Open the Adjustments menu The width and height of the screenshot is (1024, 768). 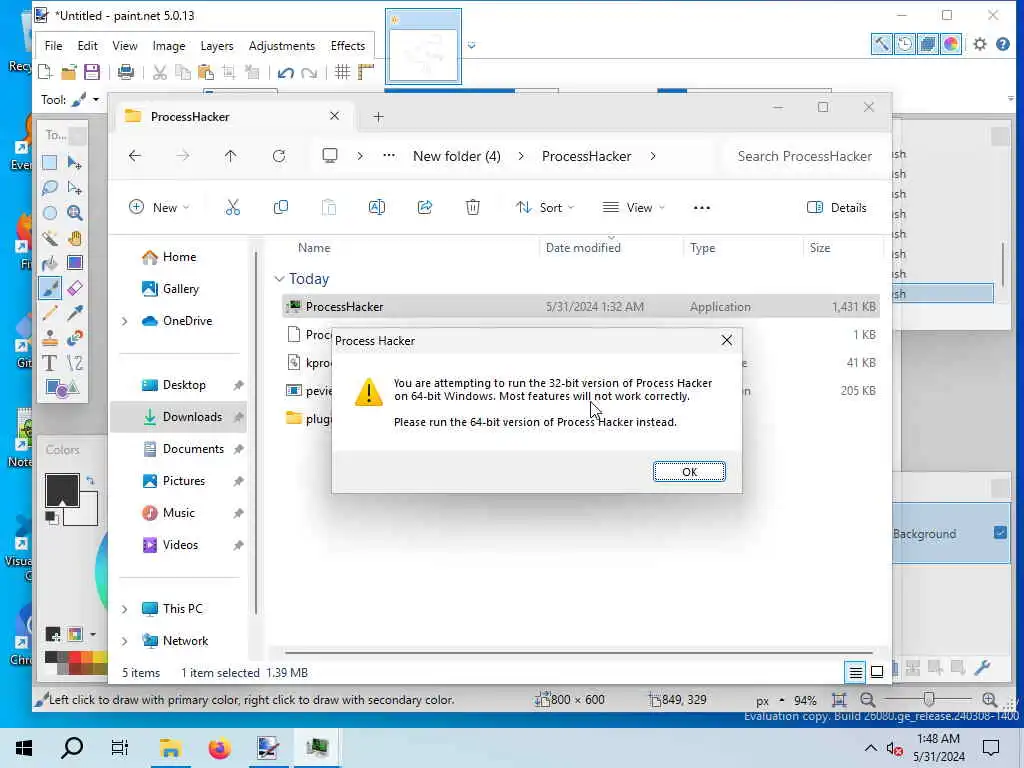coord(281,46)
